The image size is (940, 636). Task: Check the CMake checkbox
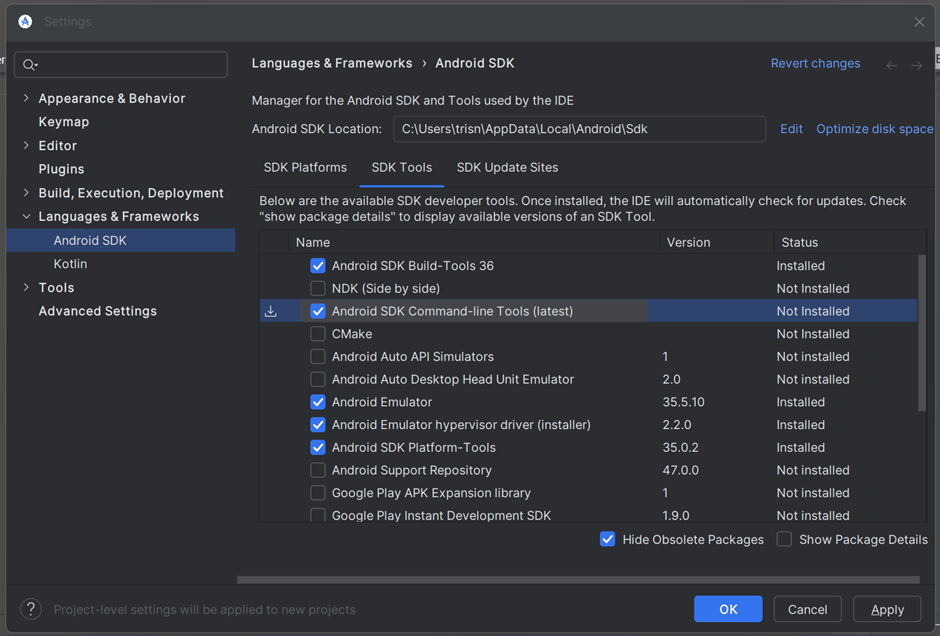click(318, 334)
